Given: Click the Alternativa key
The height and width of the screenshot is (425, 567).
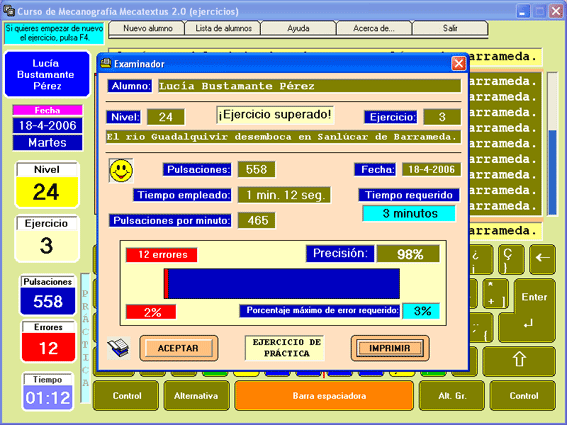Looking at the screenshot, I should 196,396.
